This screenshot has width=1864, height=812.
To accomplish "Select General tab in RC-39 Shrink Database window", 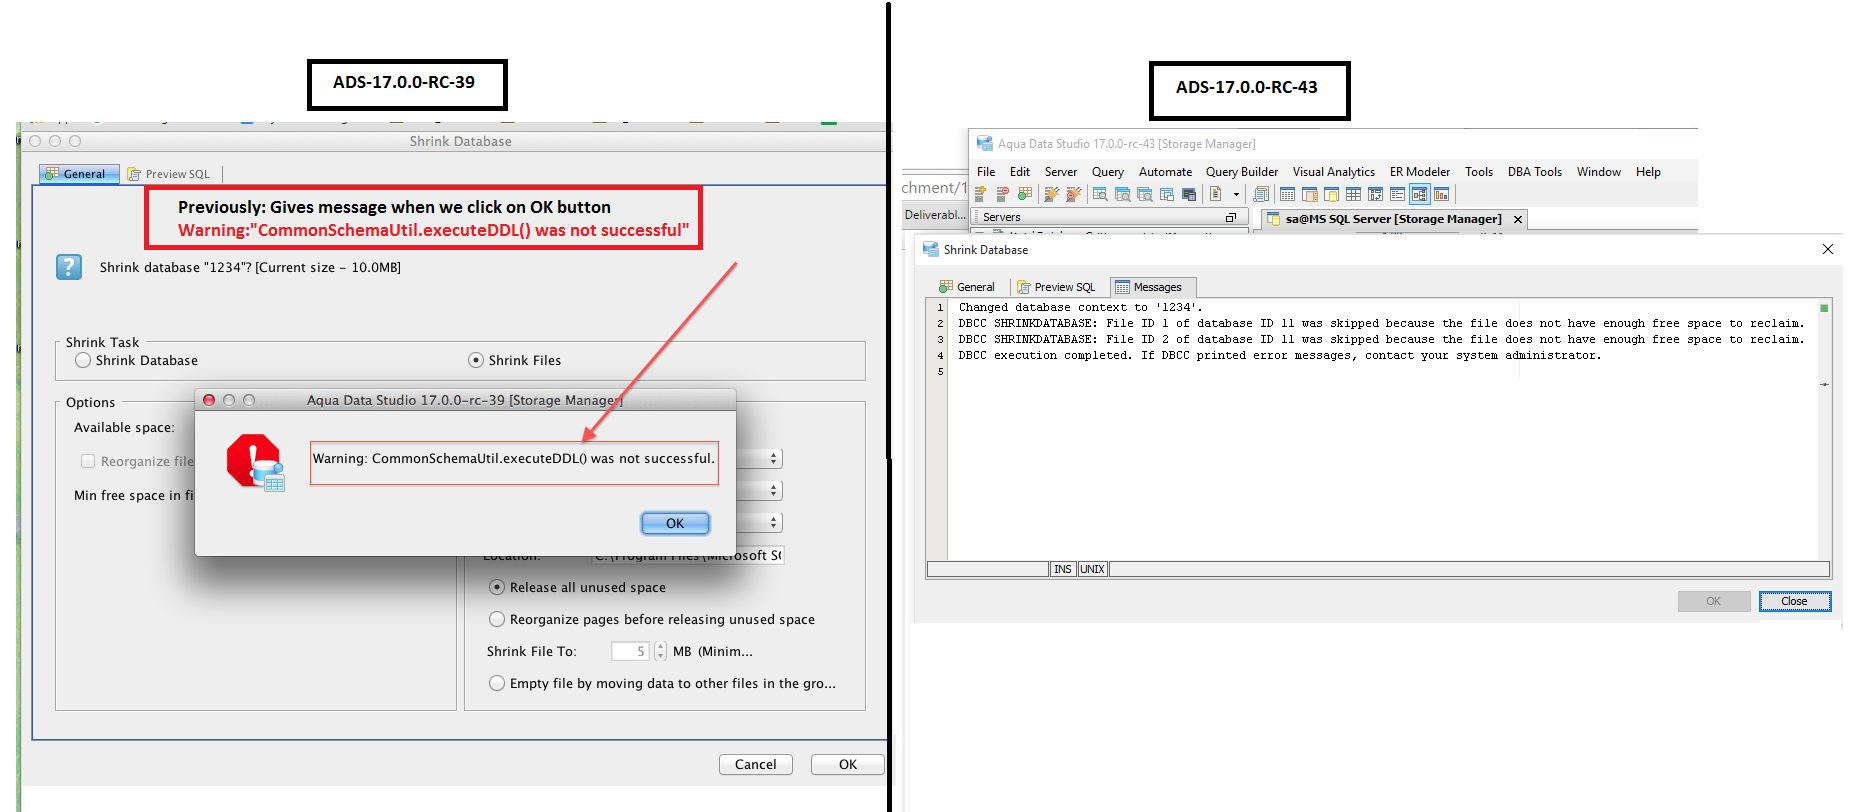I will 79,174.
